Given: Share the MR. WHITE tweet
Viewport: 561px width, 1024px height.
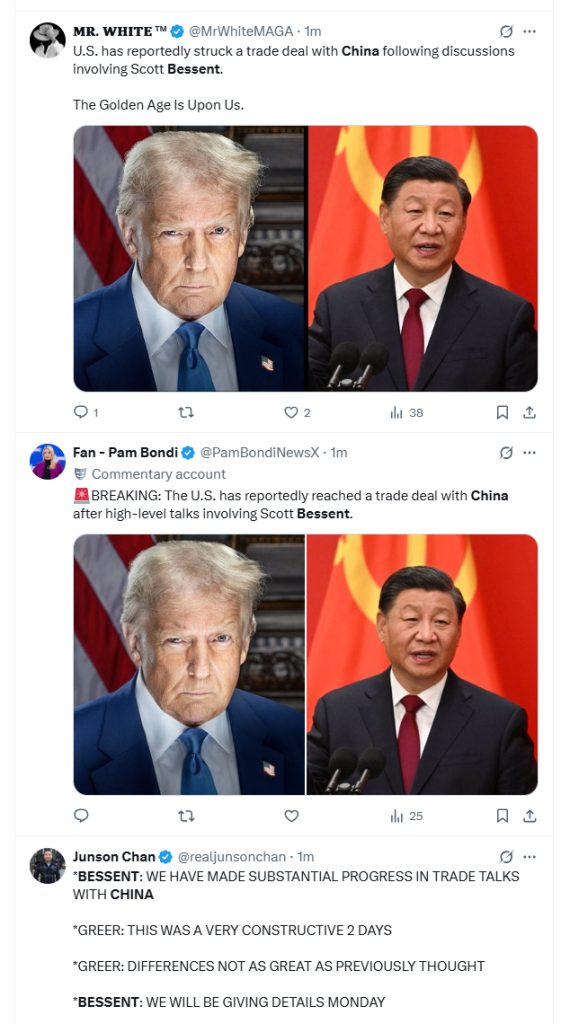Looking at the screenshot, I should click(530, 412).
